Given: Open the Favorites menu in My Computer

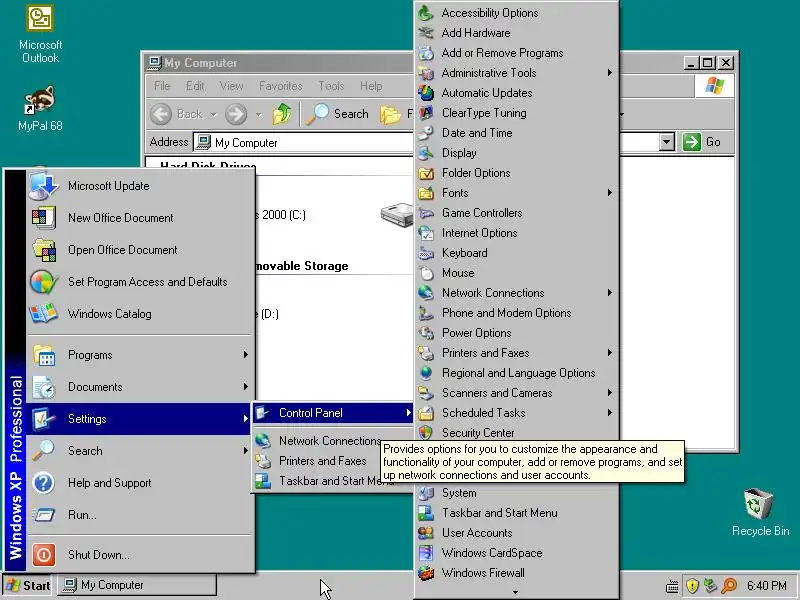Looking at the screenshot, I should coord(281,86).
